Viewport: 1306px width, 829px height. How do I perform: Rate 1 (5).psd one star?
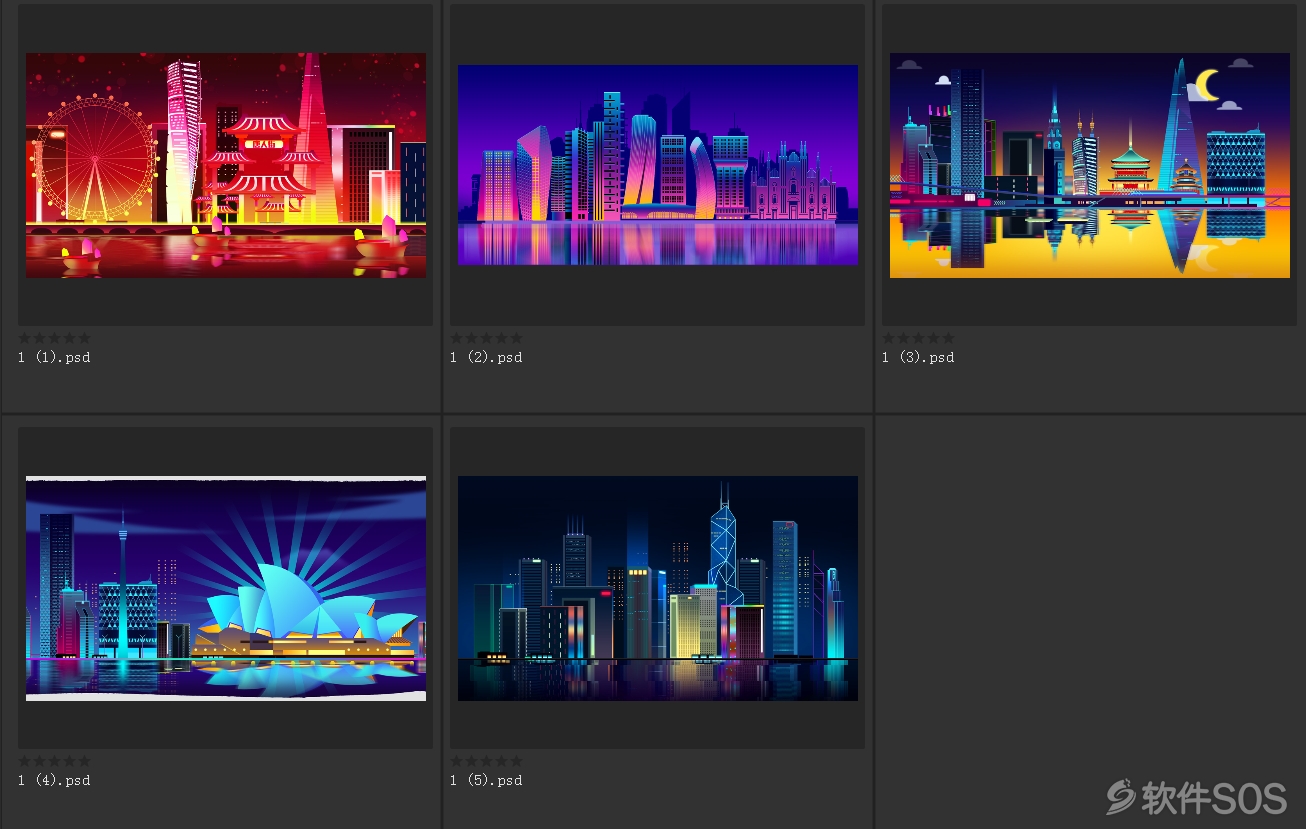tap(457, 761)
